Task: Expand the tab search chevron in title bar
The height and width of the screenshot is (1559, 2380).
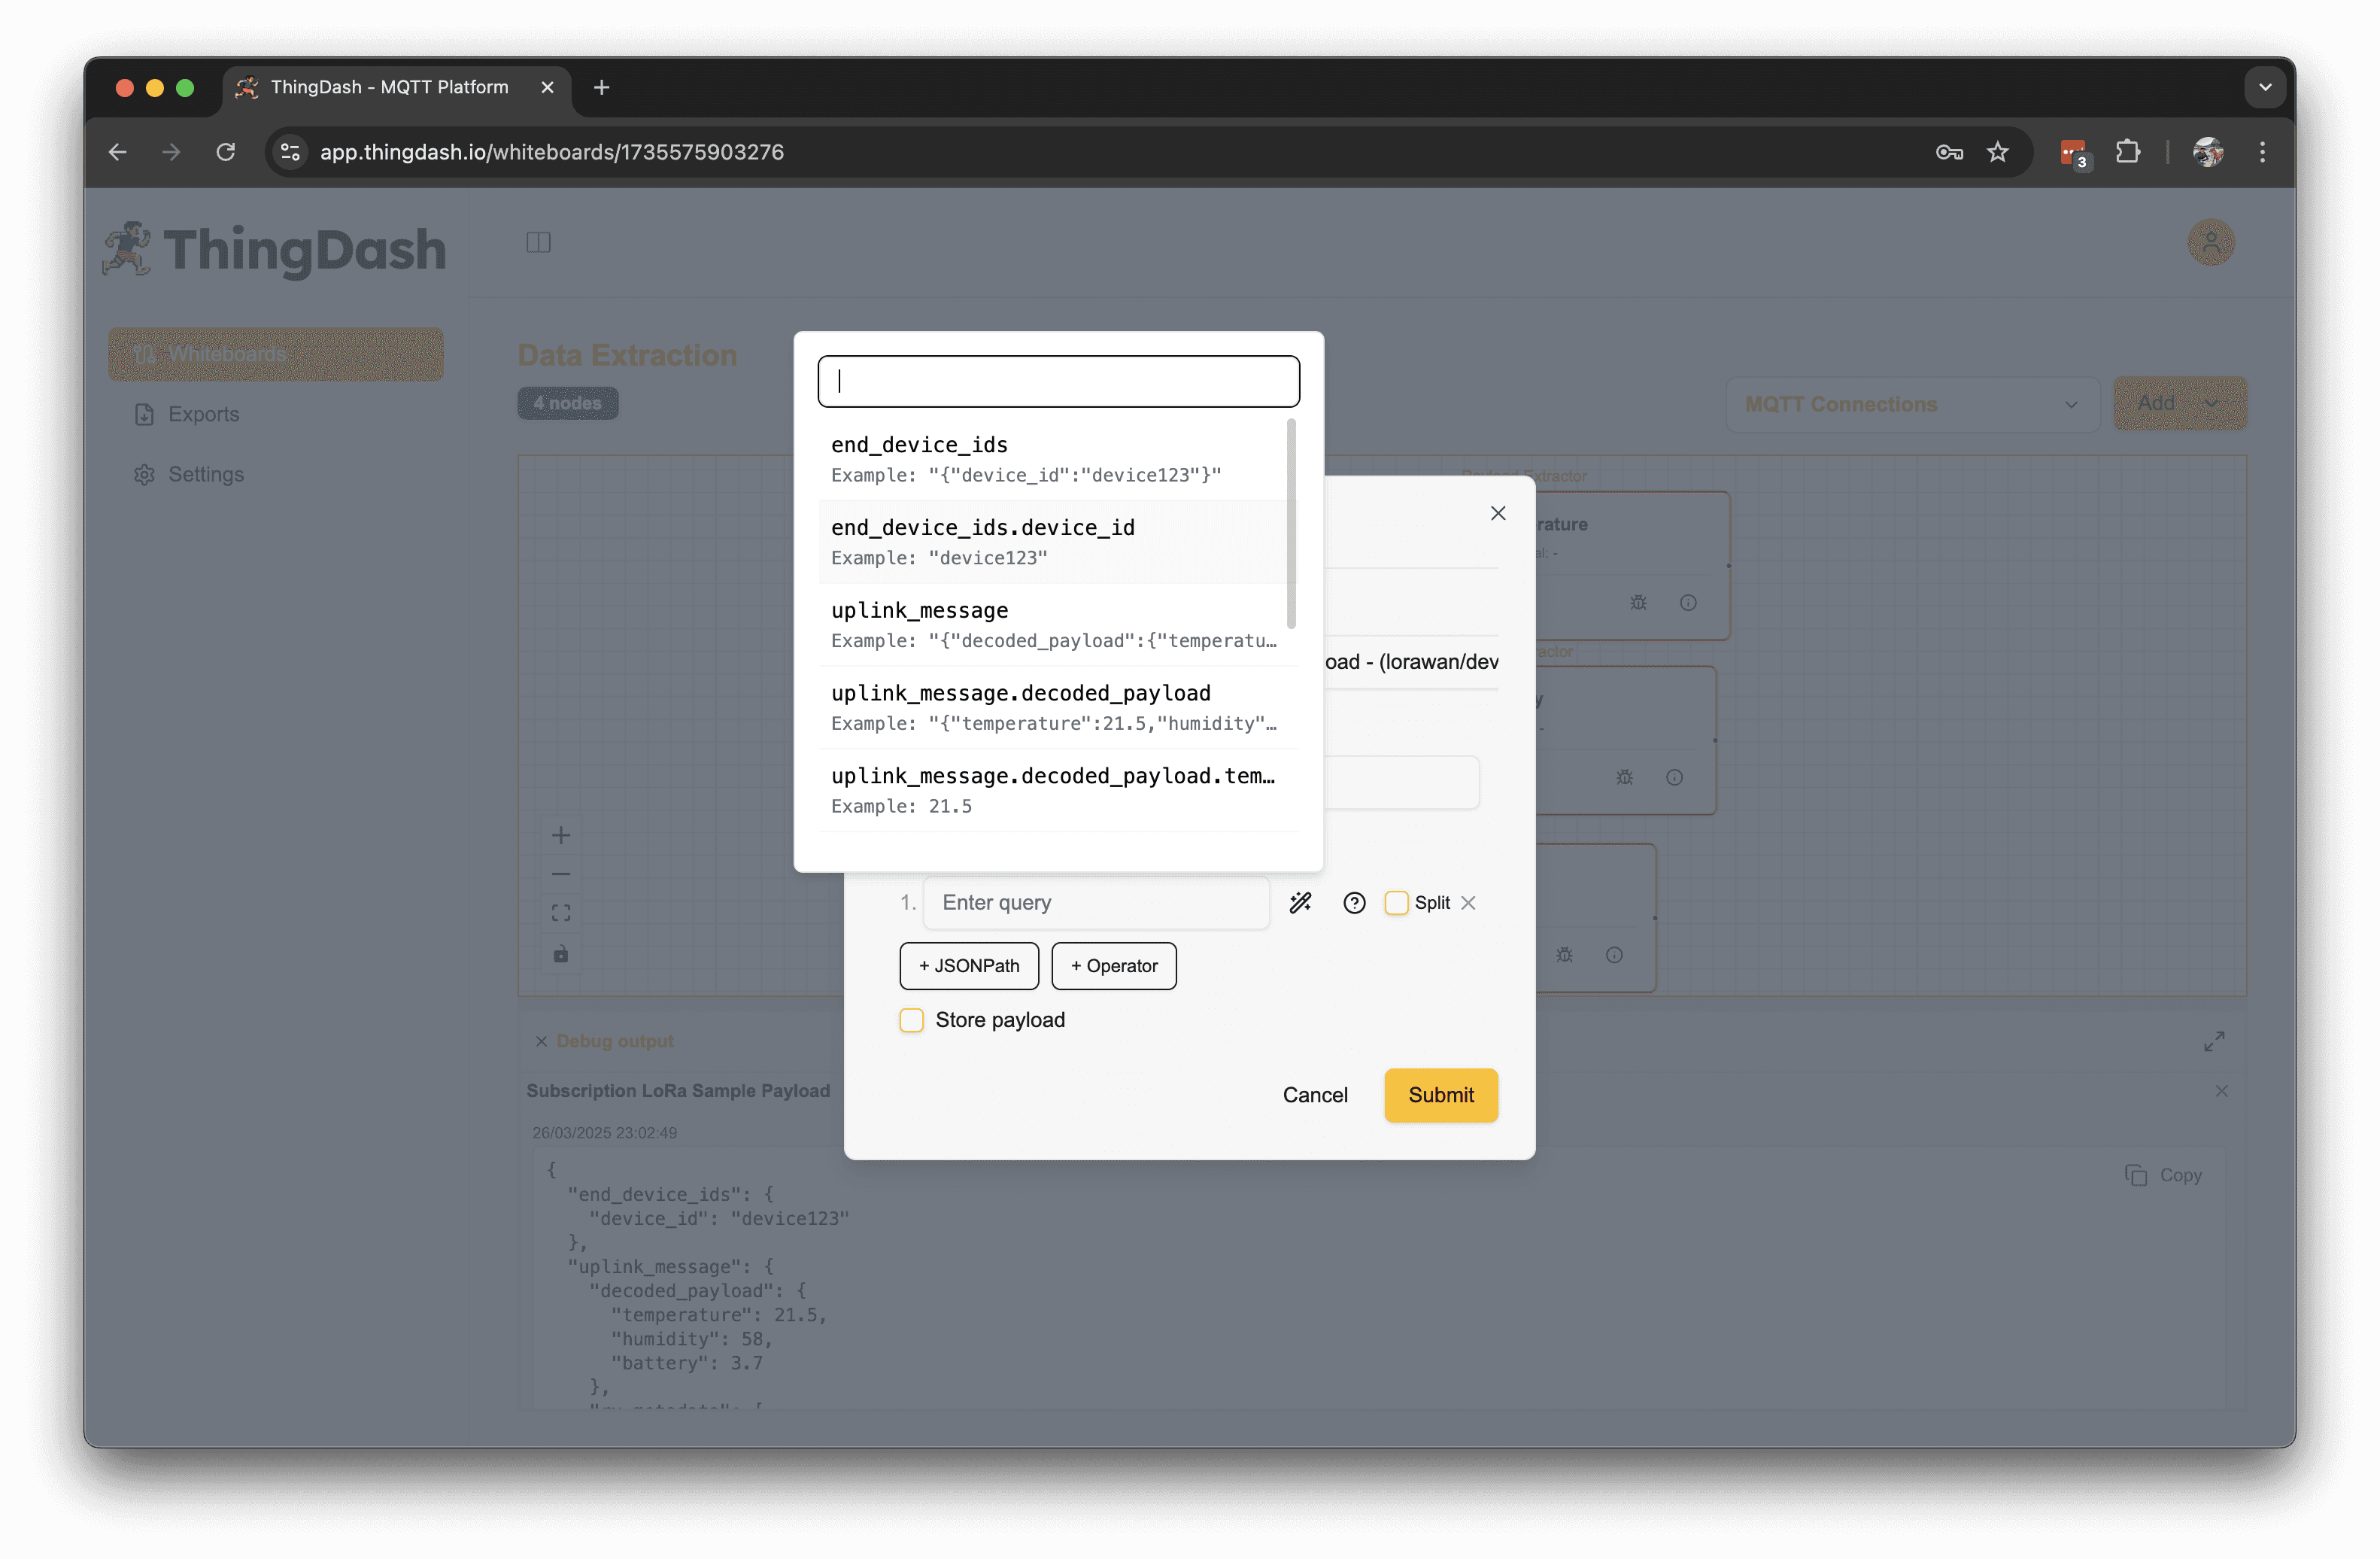Action: point(2265,87)
